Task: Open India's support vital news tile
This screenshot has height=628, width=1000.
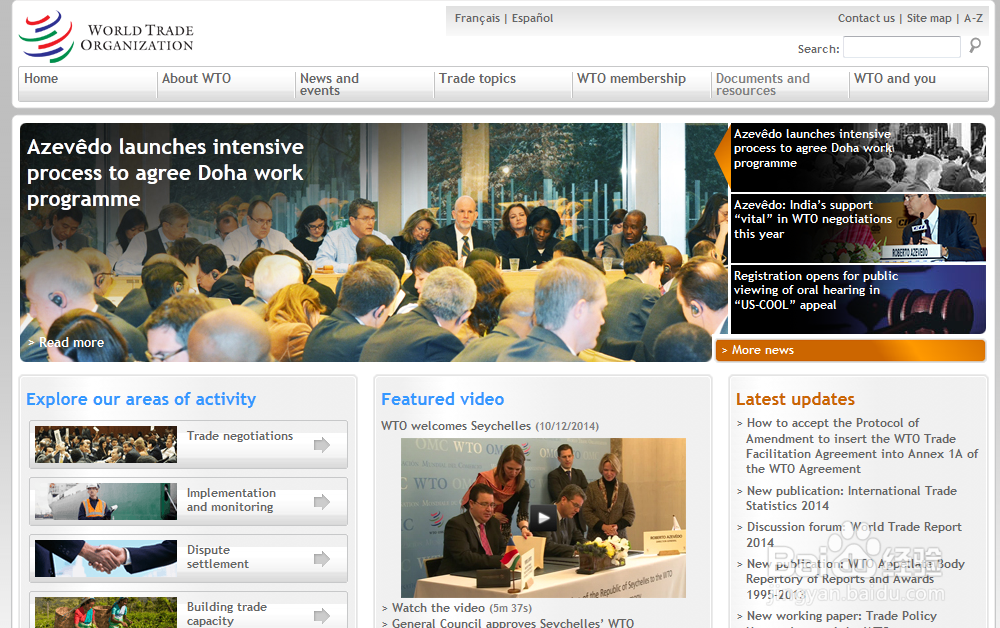Action: click(x=858, y=228)
